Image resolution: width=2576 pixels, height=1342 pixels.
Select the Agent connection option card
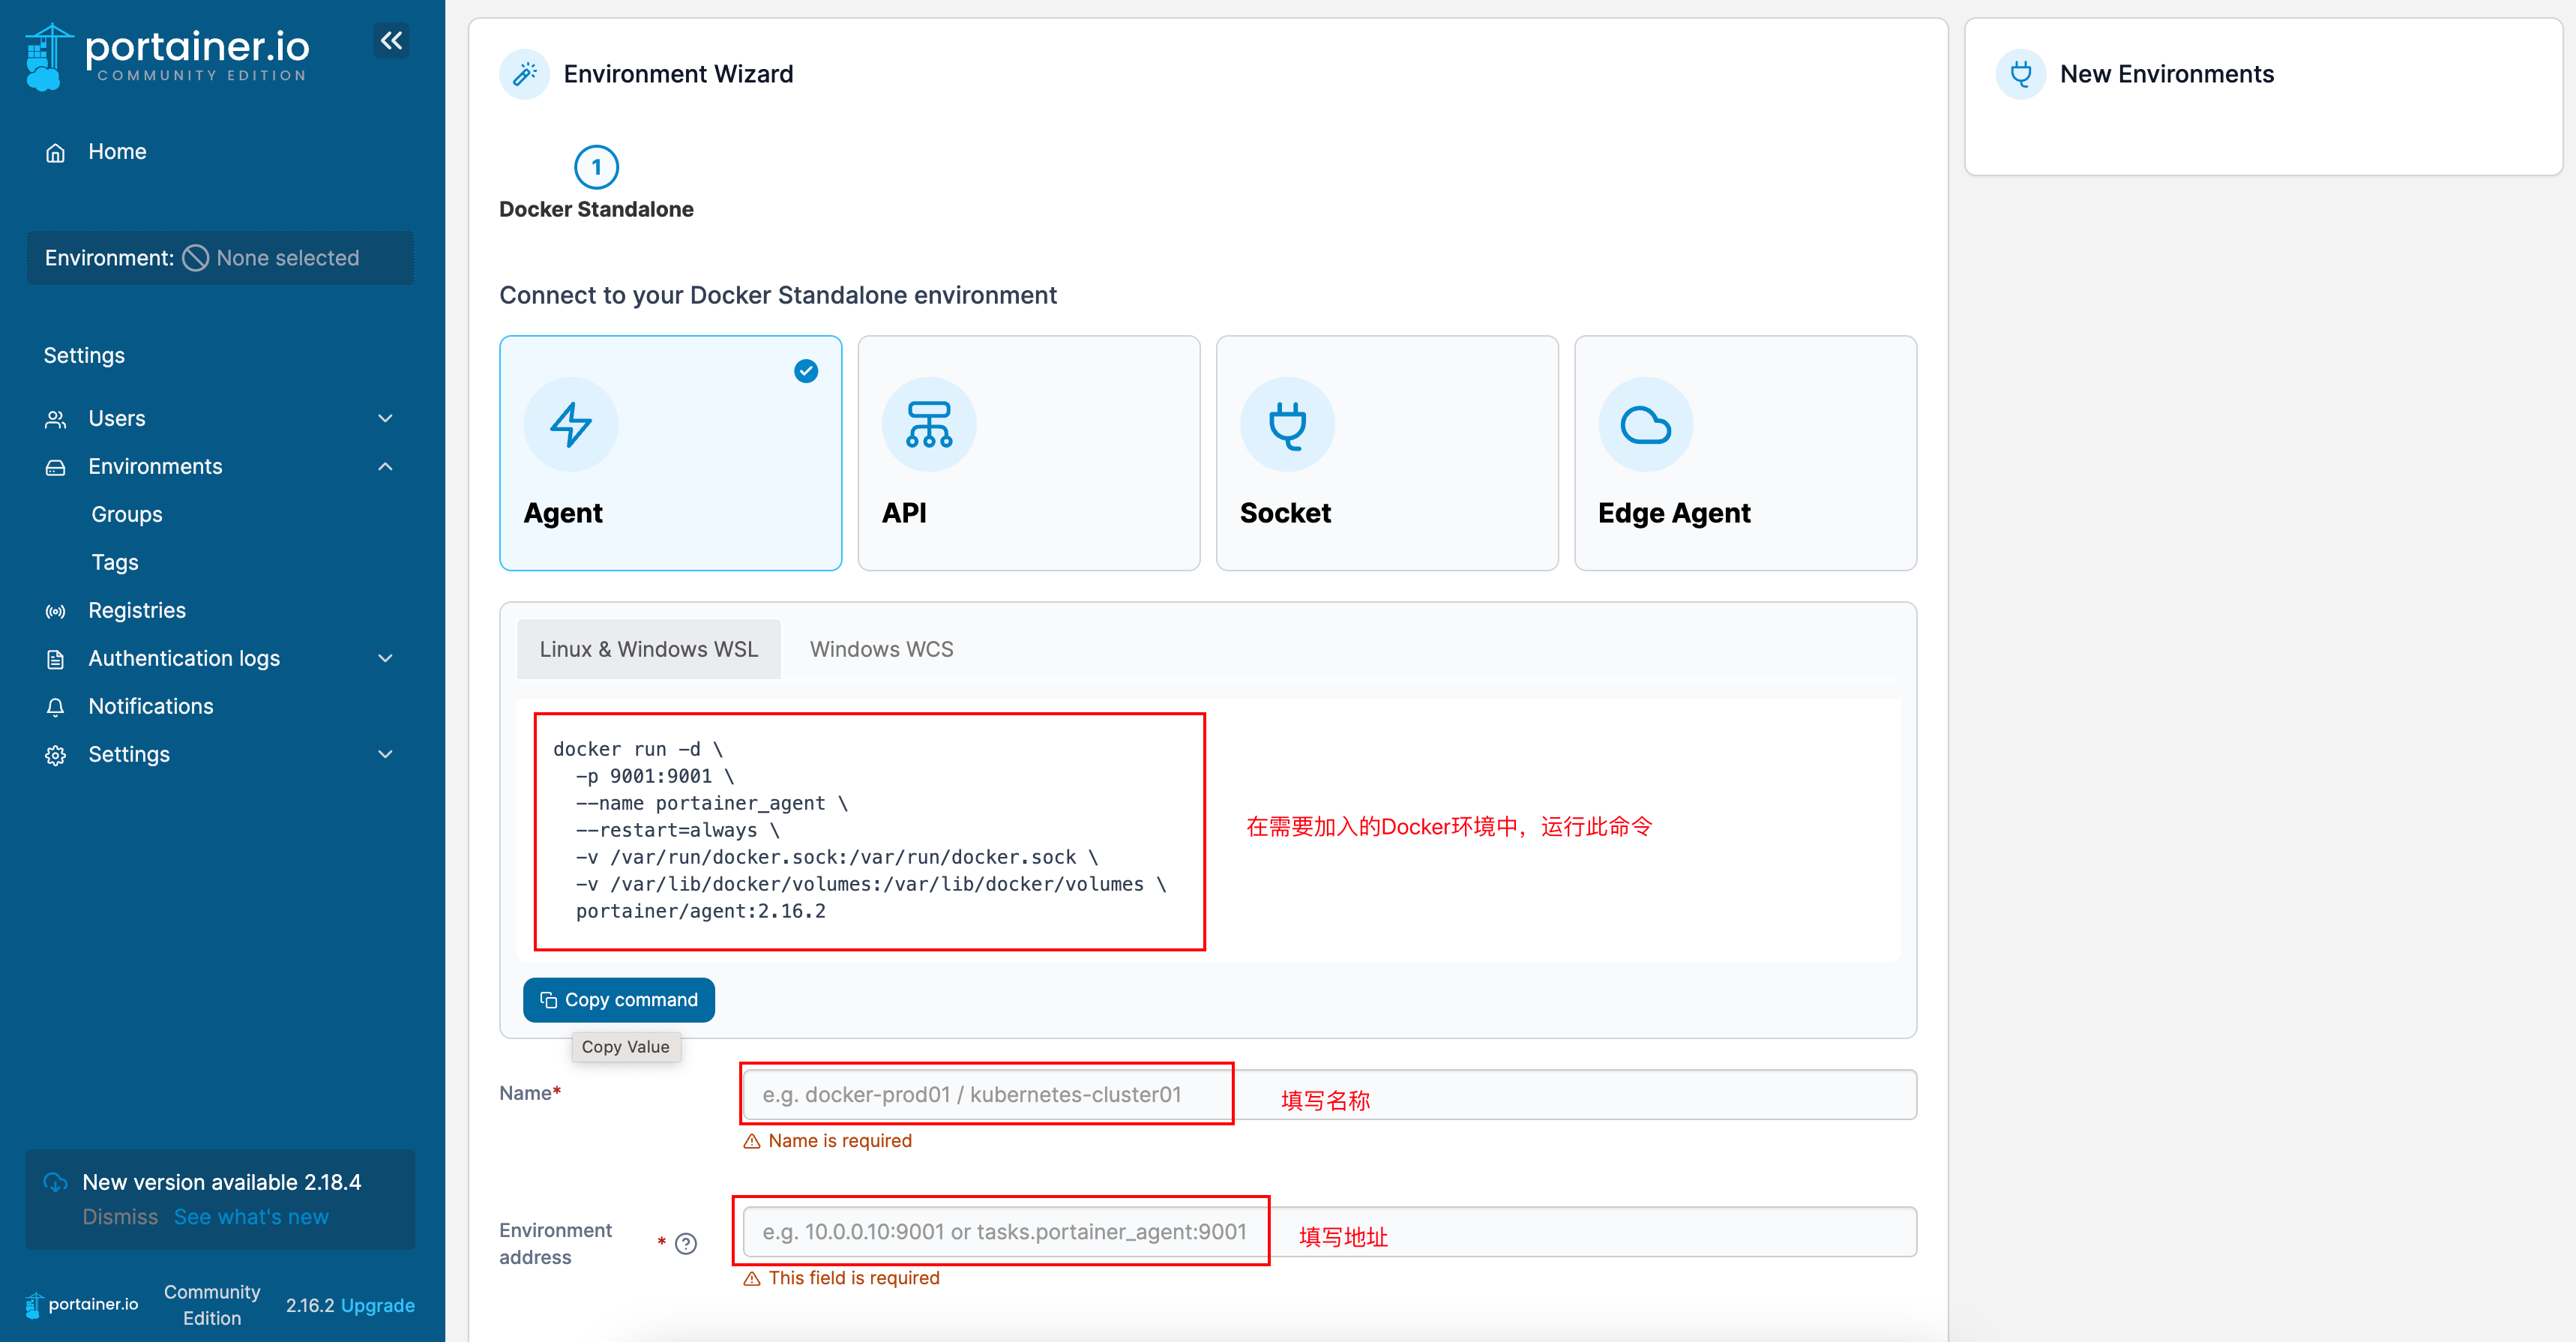pyautogui.click(x=670, y=453)
